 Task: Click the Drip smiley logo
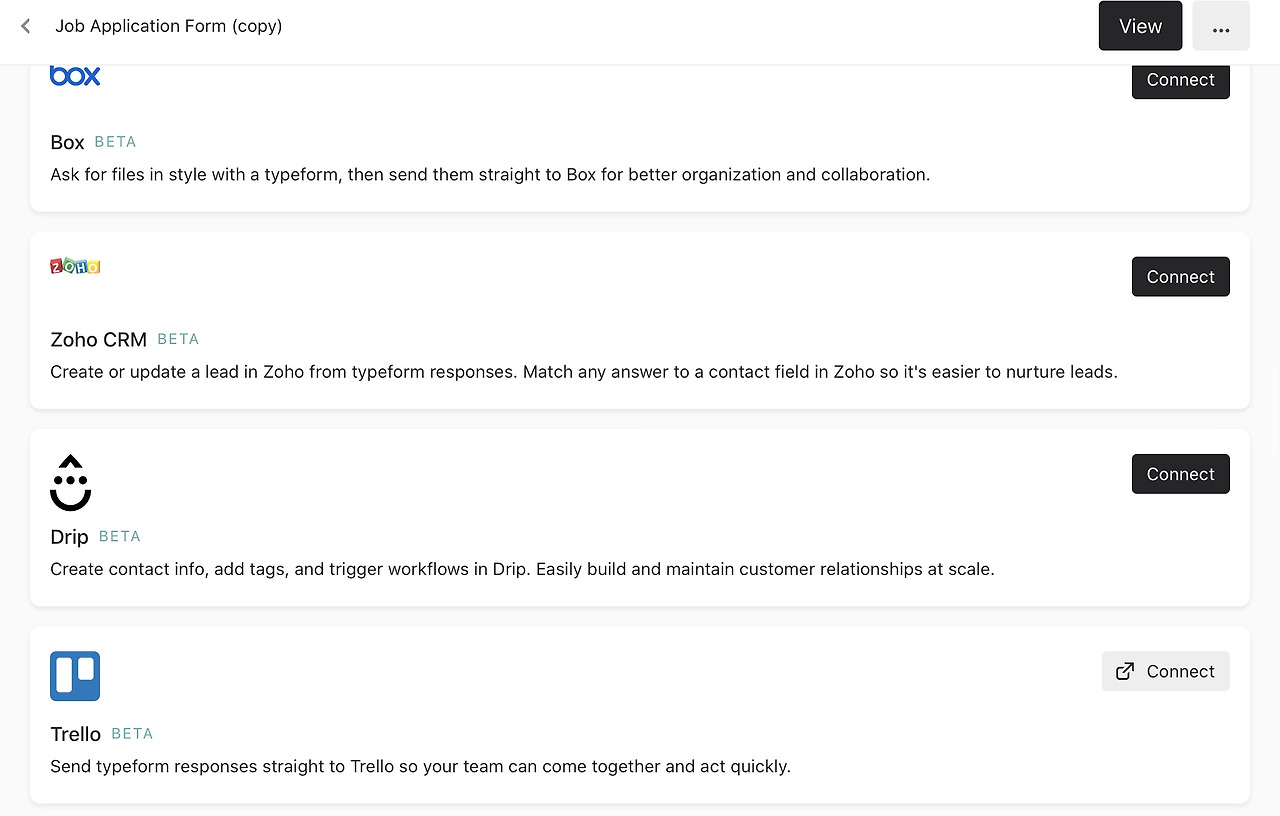[70, 482]
